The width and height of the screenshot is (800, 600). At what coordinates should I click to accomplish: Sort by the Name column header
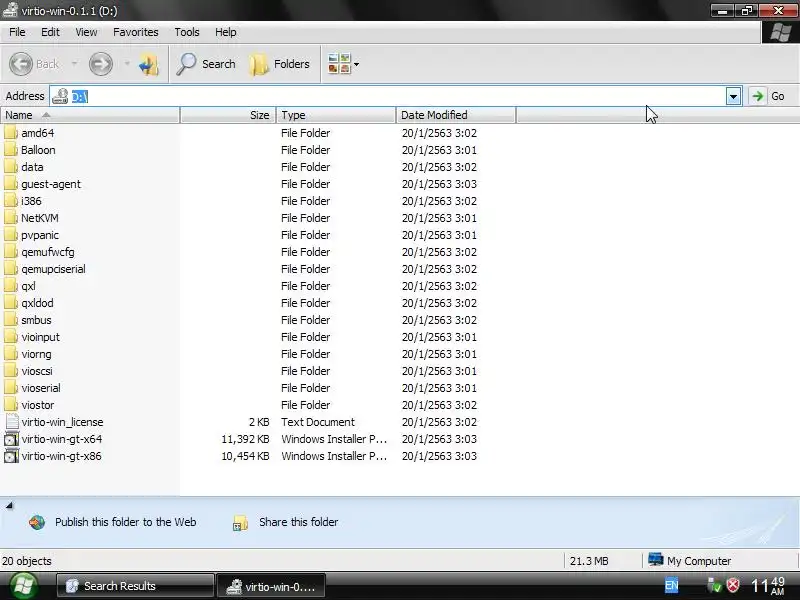[x=90, y=115]
